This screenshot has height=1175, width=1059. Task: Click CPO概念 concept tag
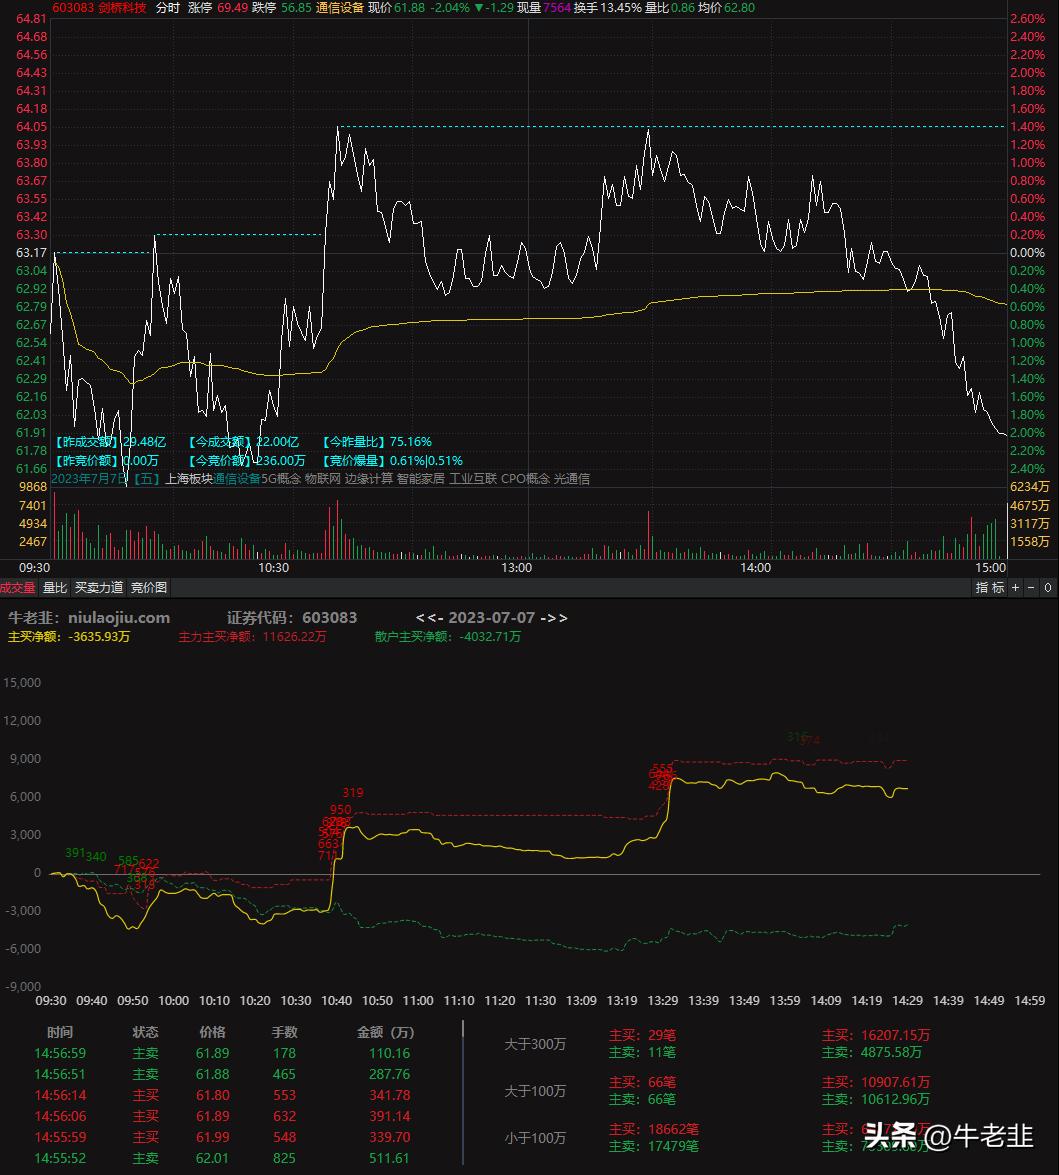point(525,478)
